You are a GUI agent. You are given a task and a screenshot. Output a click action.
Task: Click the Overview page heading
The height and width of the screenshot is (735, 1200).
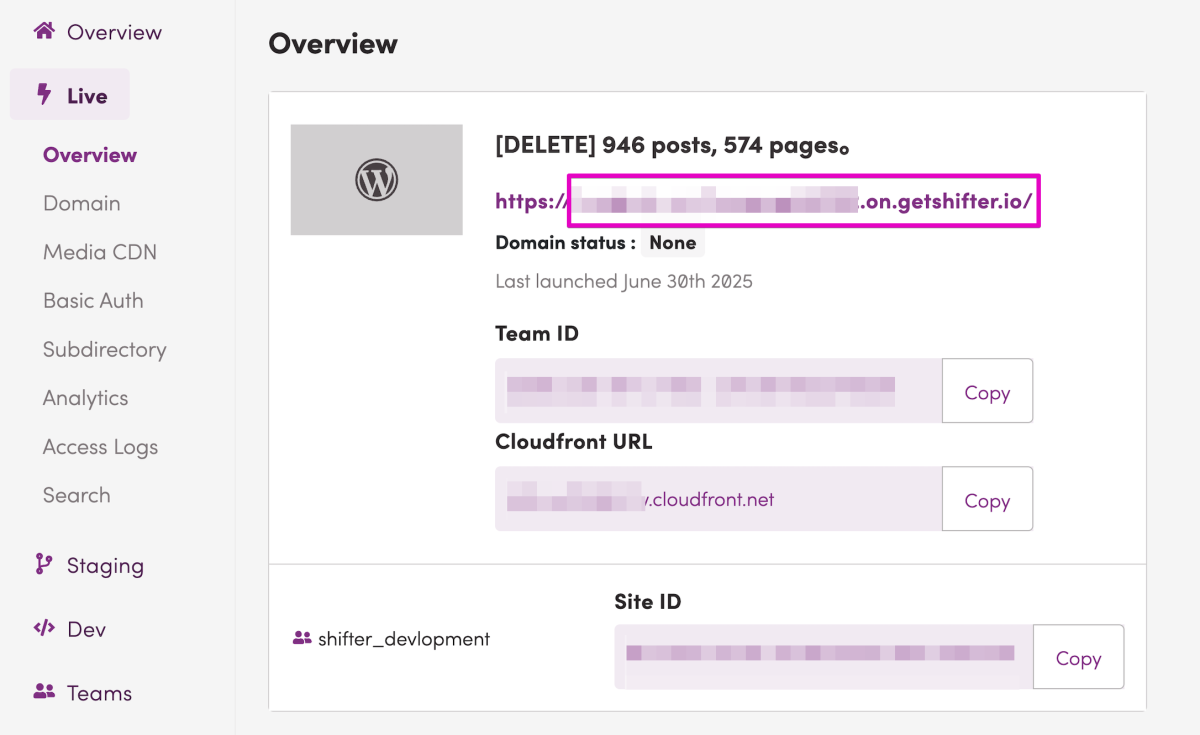click(333, 44)
